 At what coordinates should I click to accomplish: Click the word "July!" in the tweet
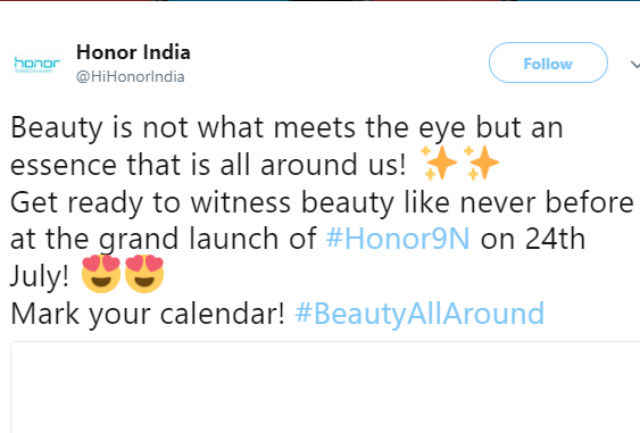pos(40,276)
